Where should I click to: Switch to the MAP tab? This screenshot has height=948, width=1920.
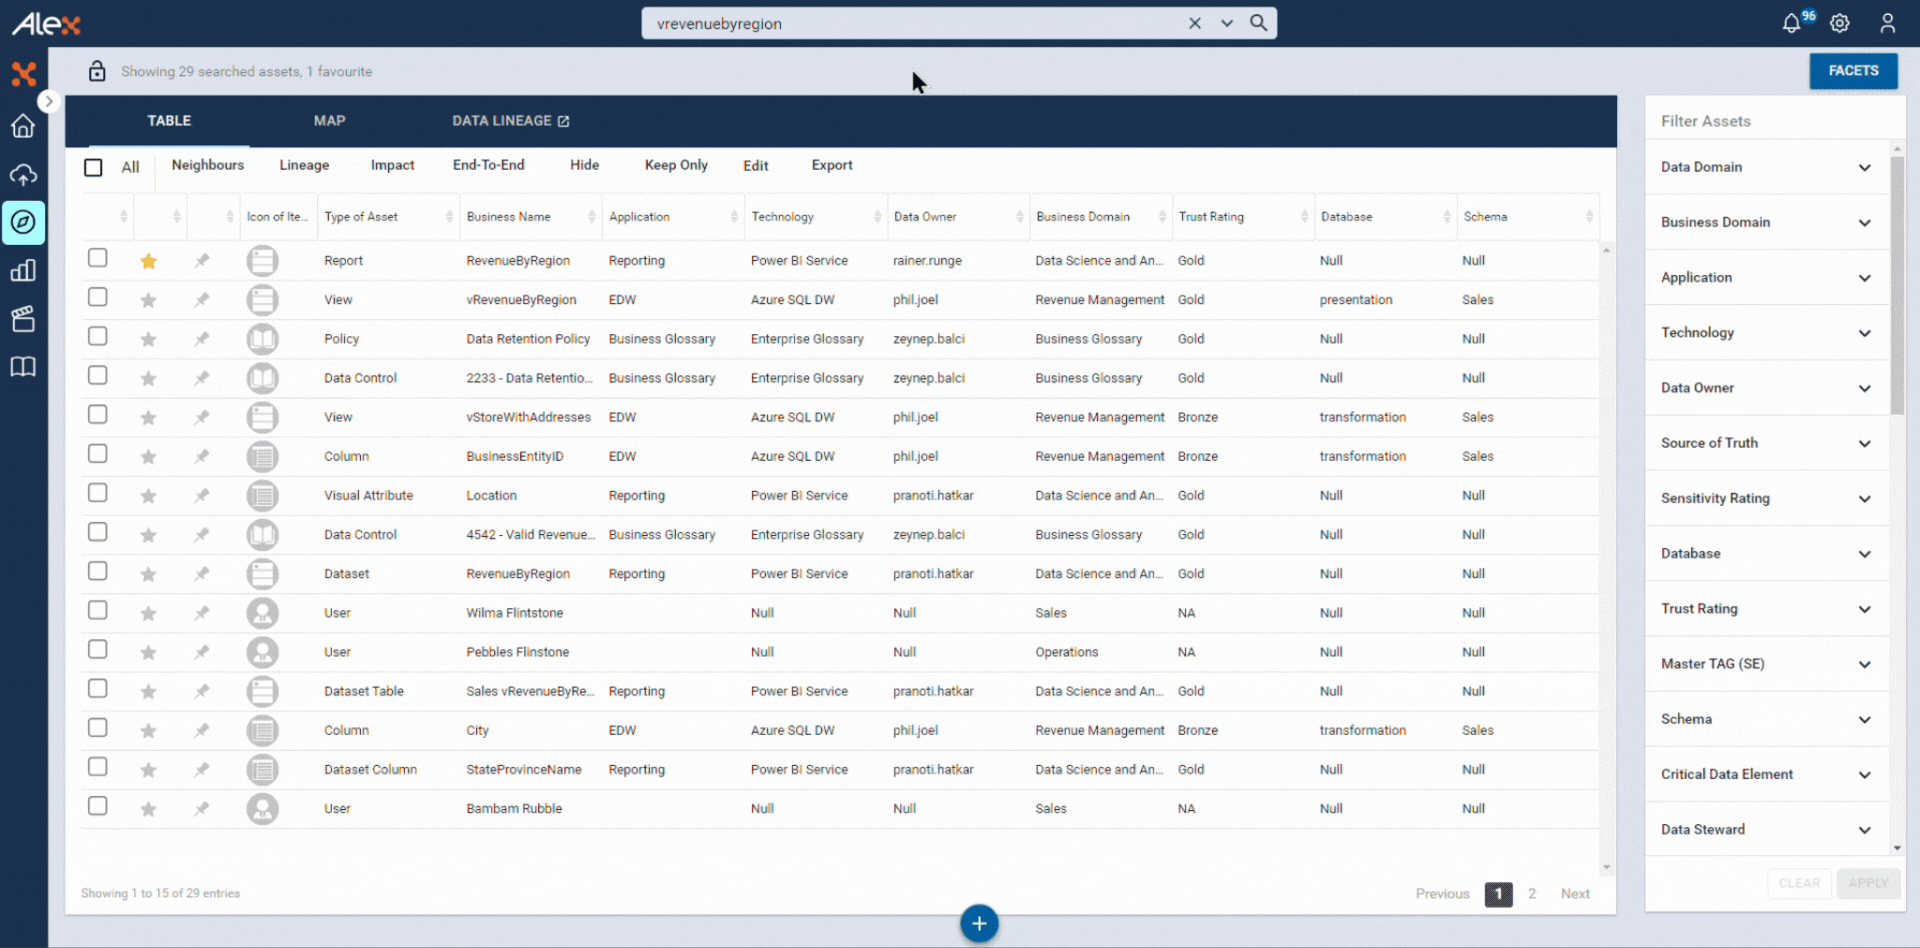[329, 120]
